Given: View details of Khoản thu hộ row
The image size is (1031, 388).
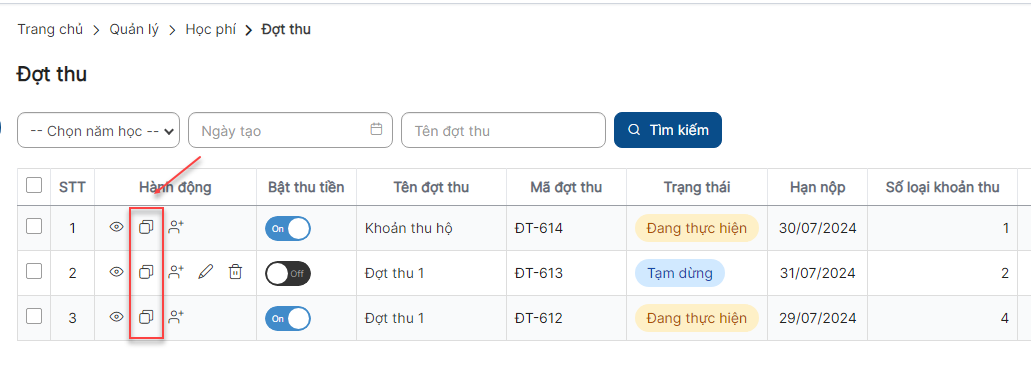Looking at the screenshot, I should (116, 227).
